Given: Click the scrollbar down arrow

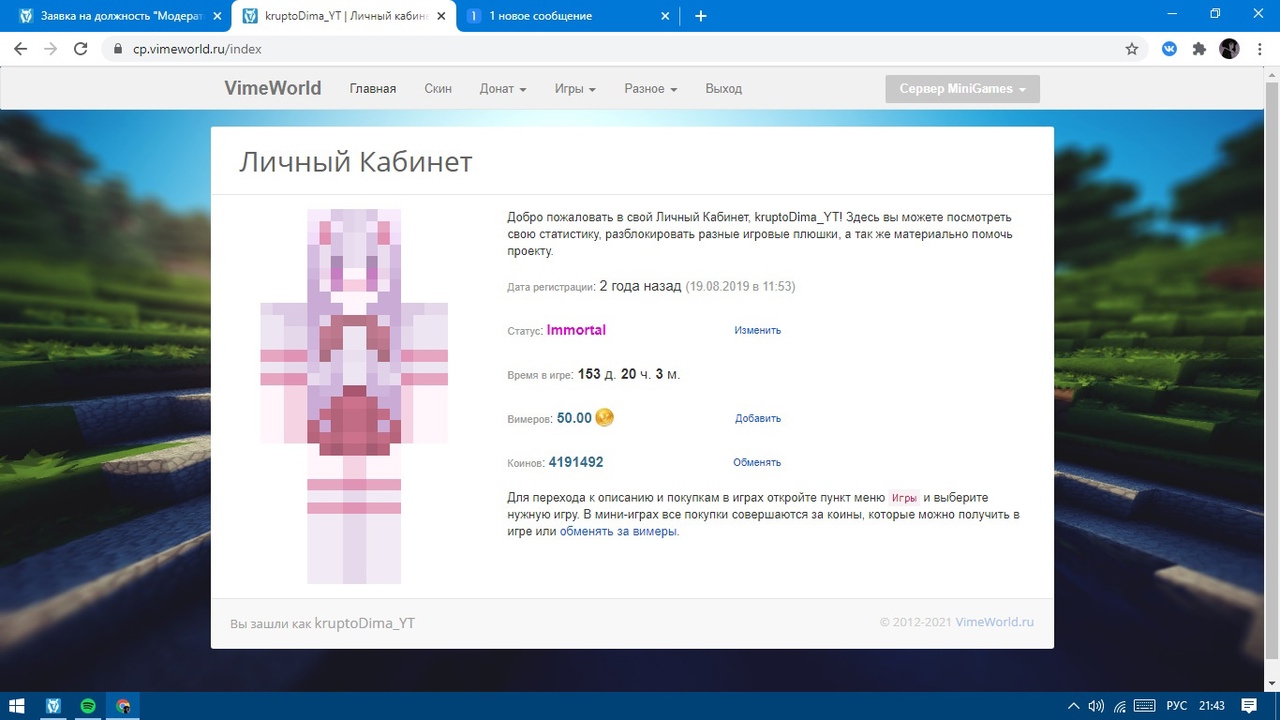Looking at the screenshot, I should [1272, 683].
